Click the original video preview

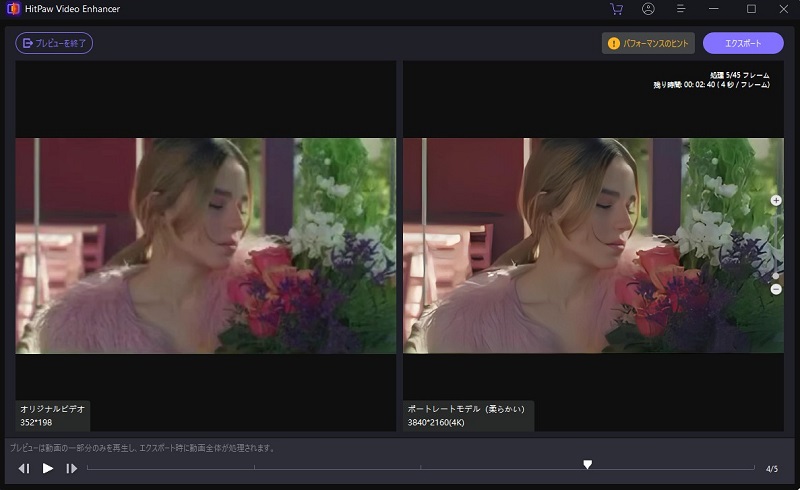(x=206, y=246)
